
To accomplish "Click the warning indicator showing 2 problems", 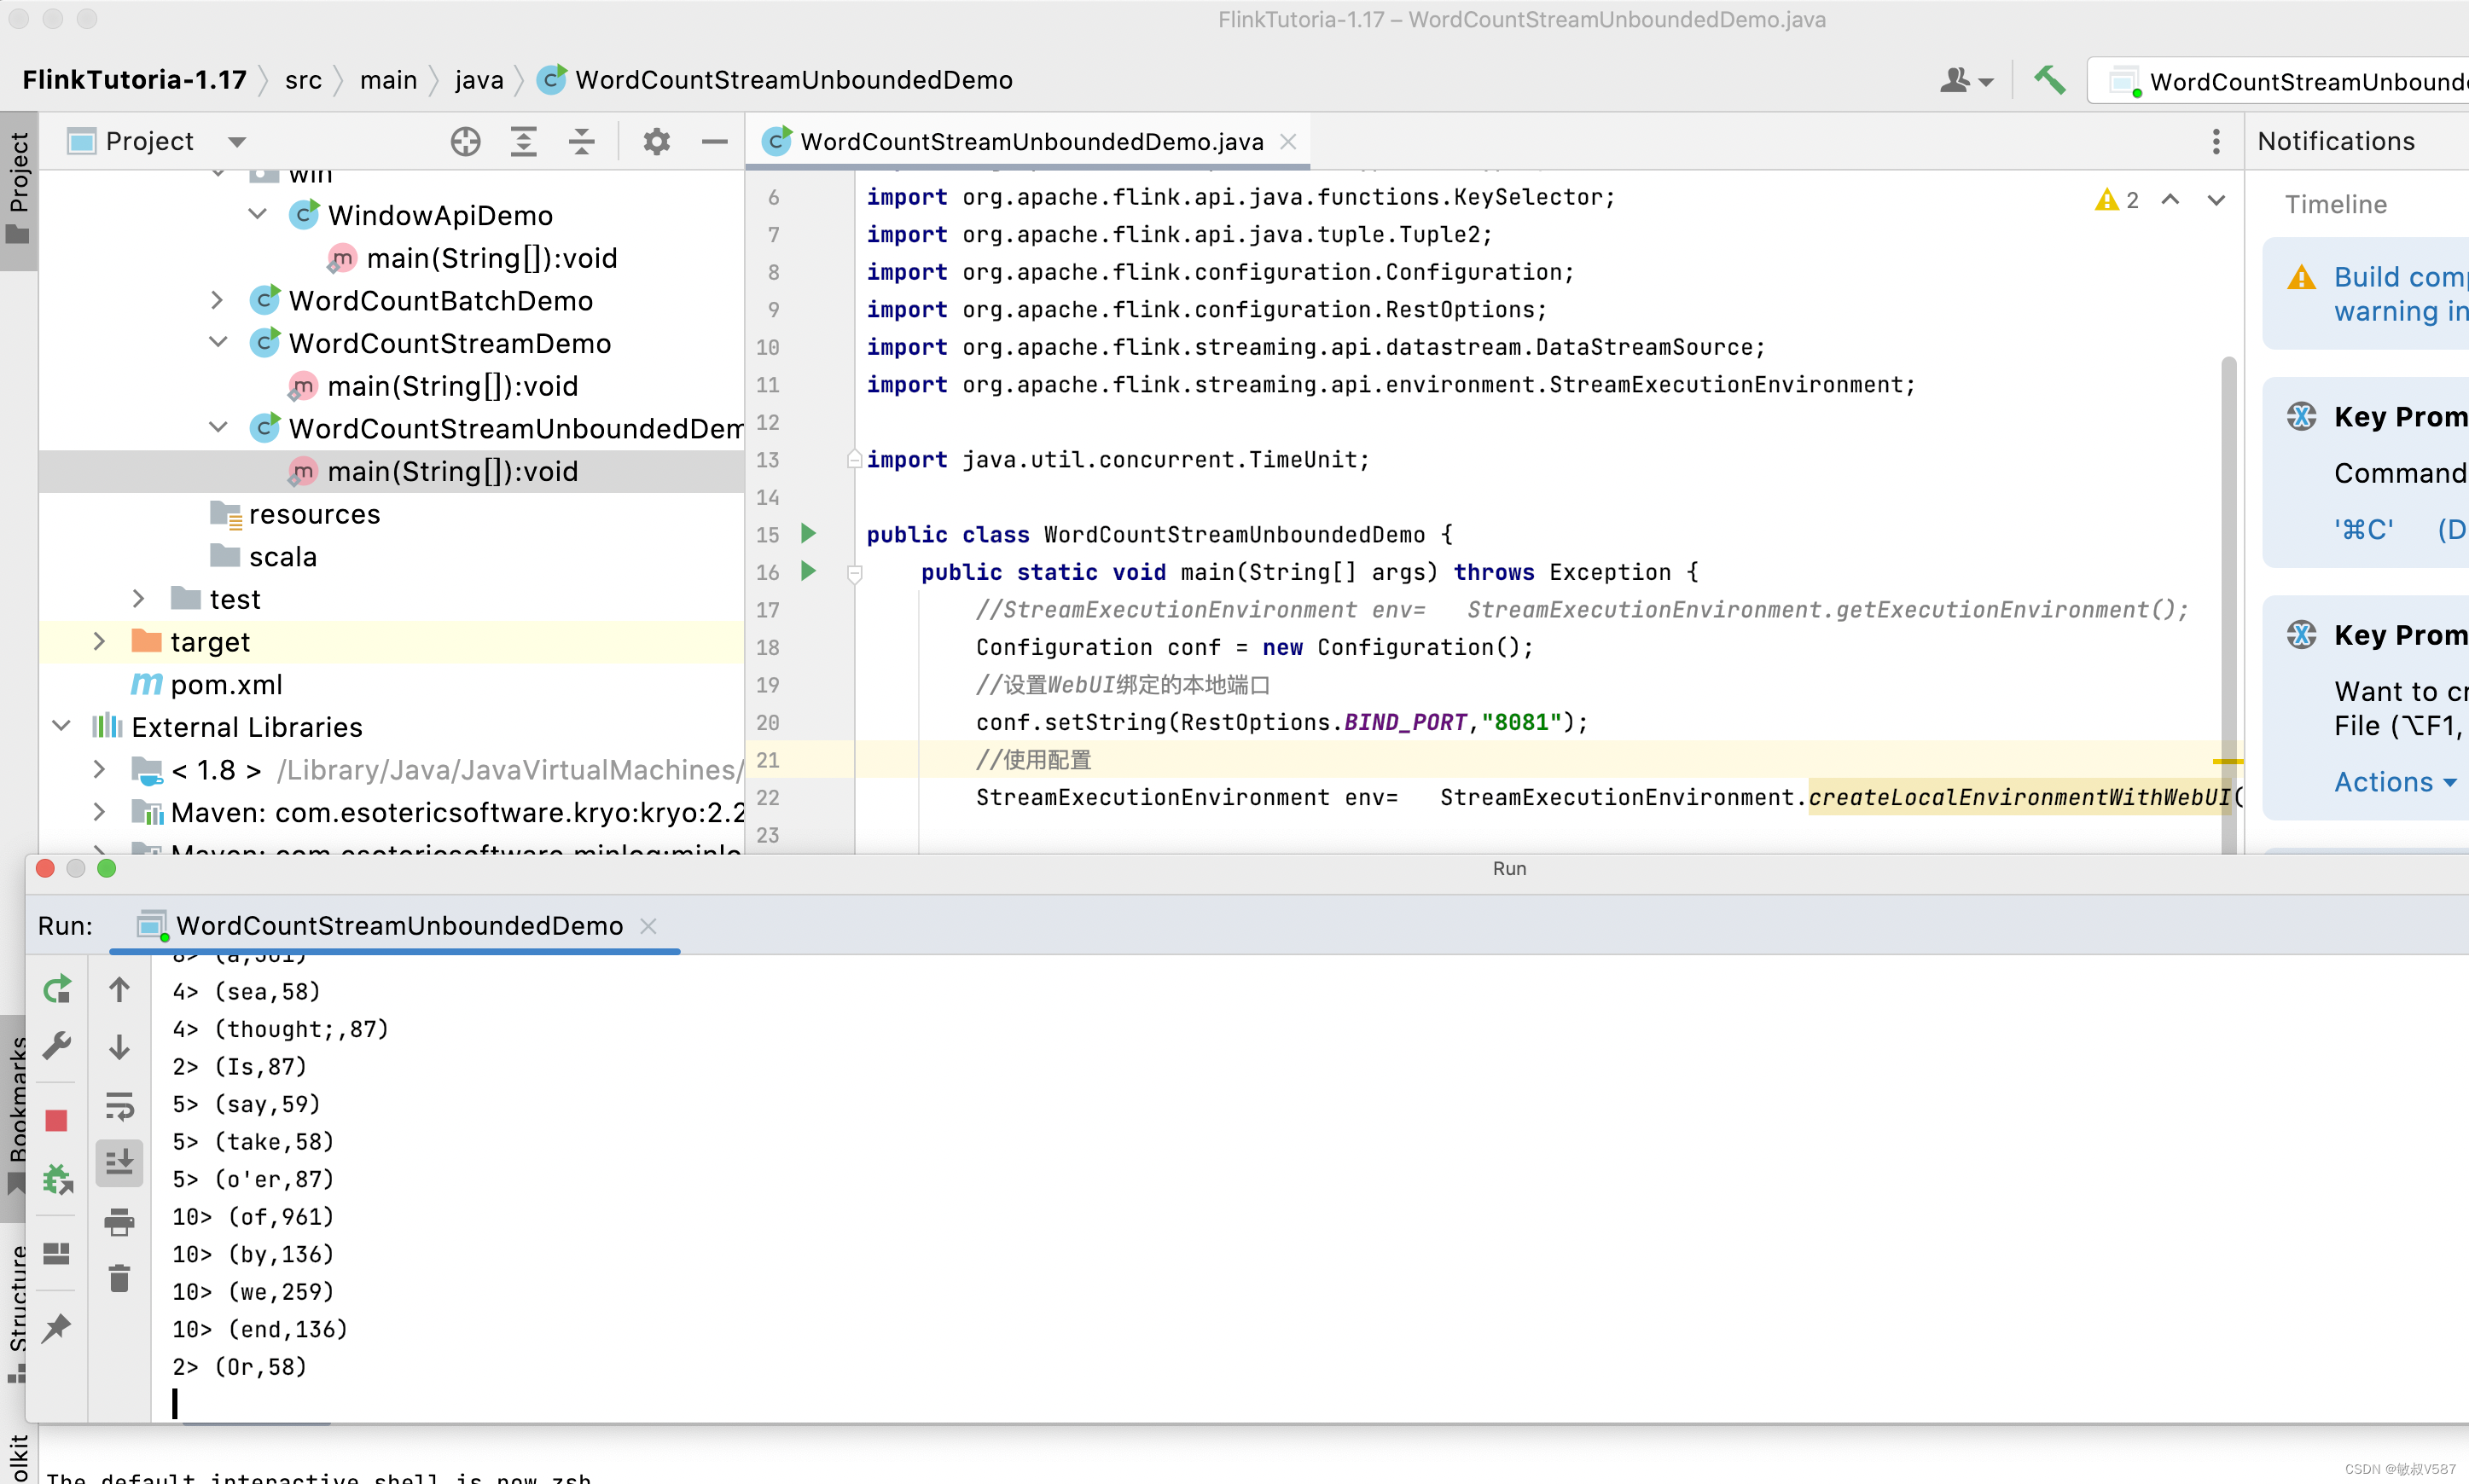I will click(x=2118, y=200).
